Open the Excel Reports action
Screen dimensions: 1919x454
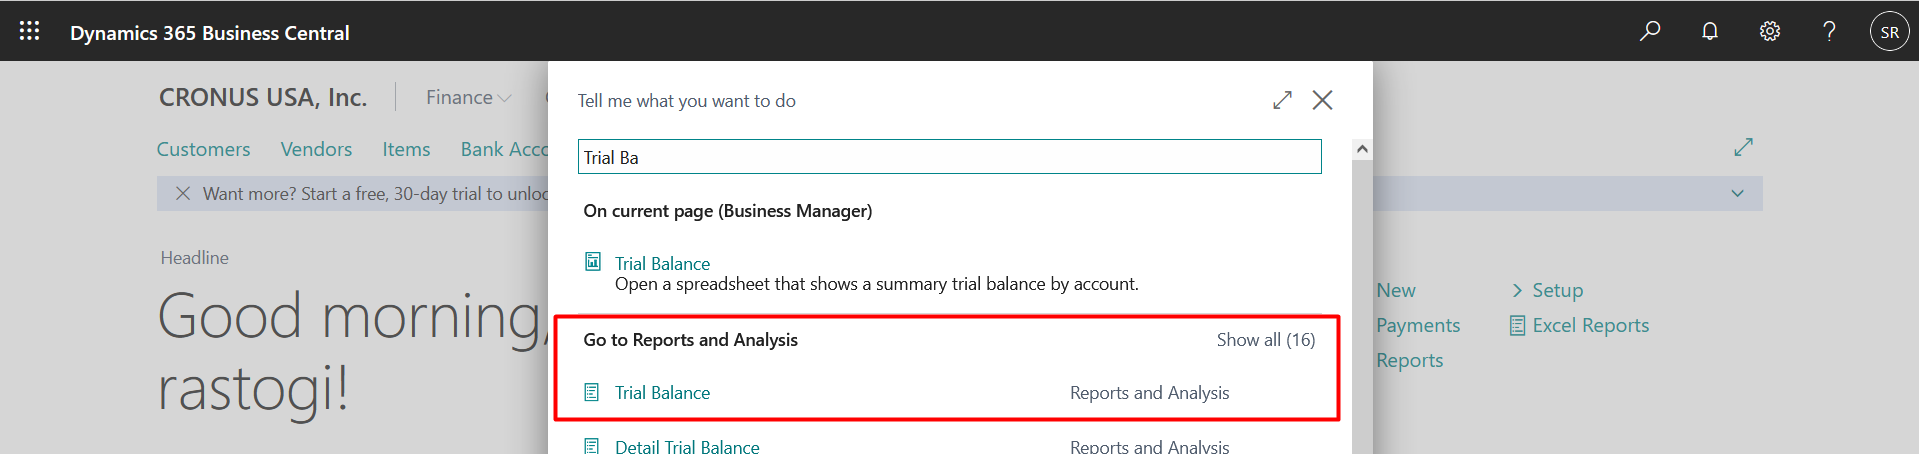[1590, 325]
